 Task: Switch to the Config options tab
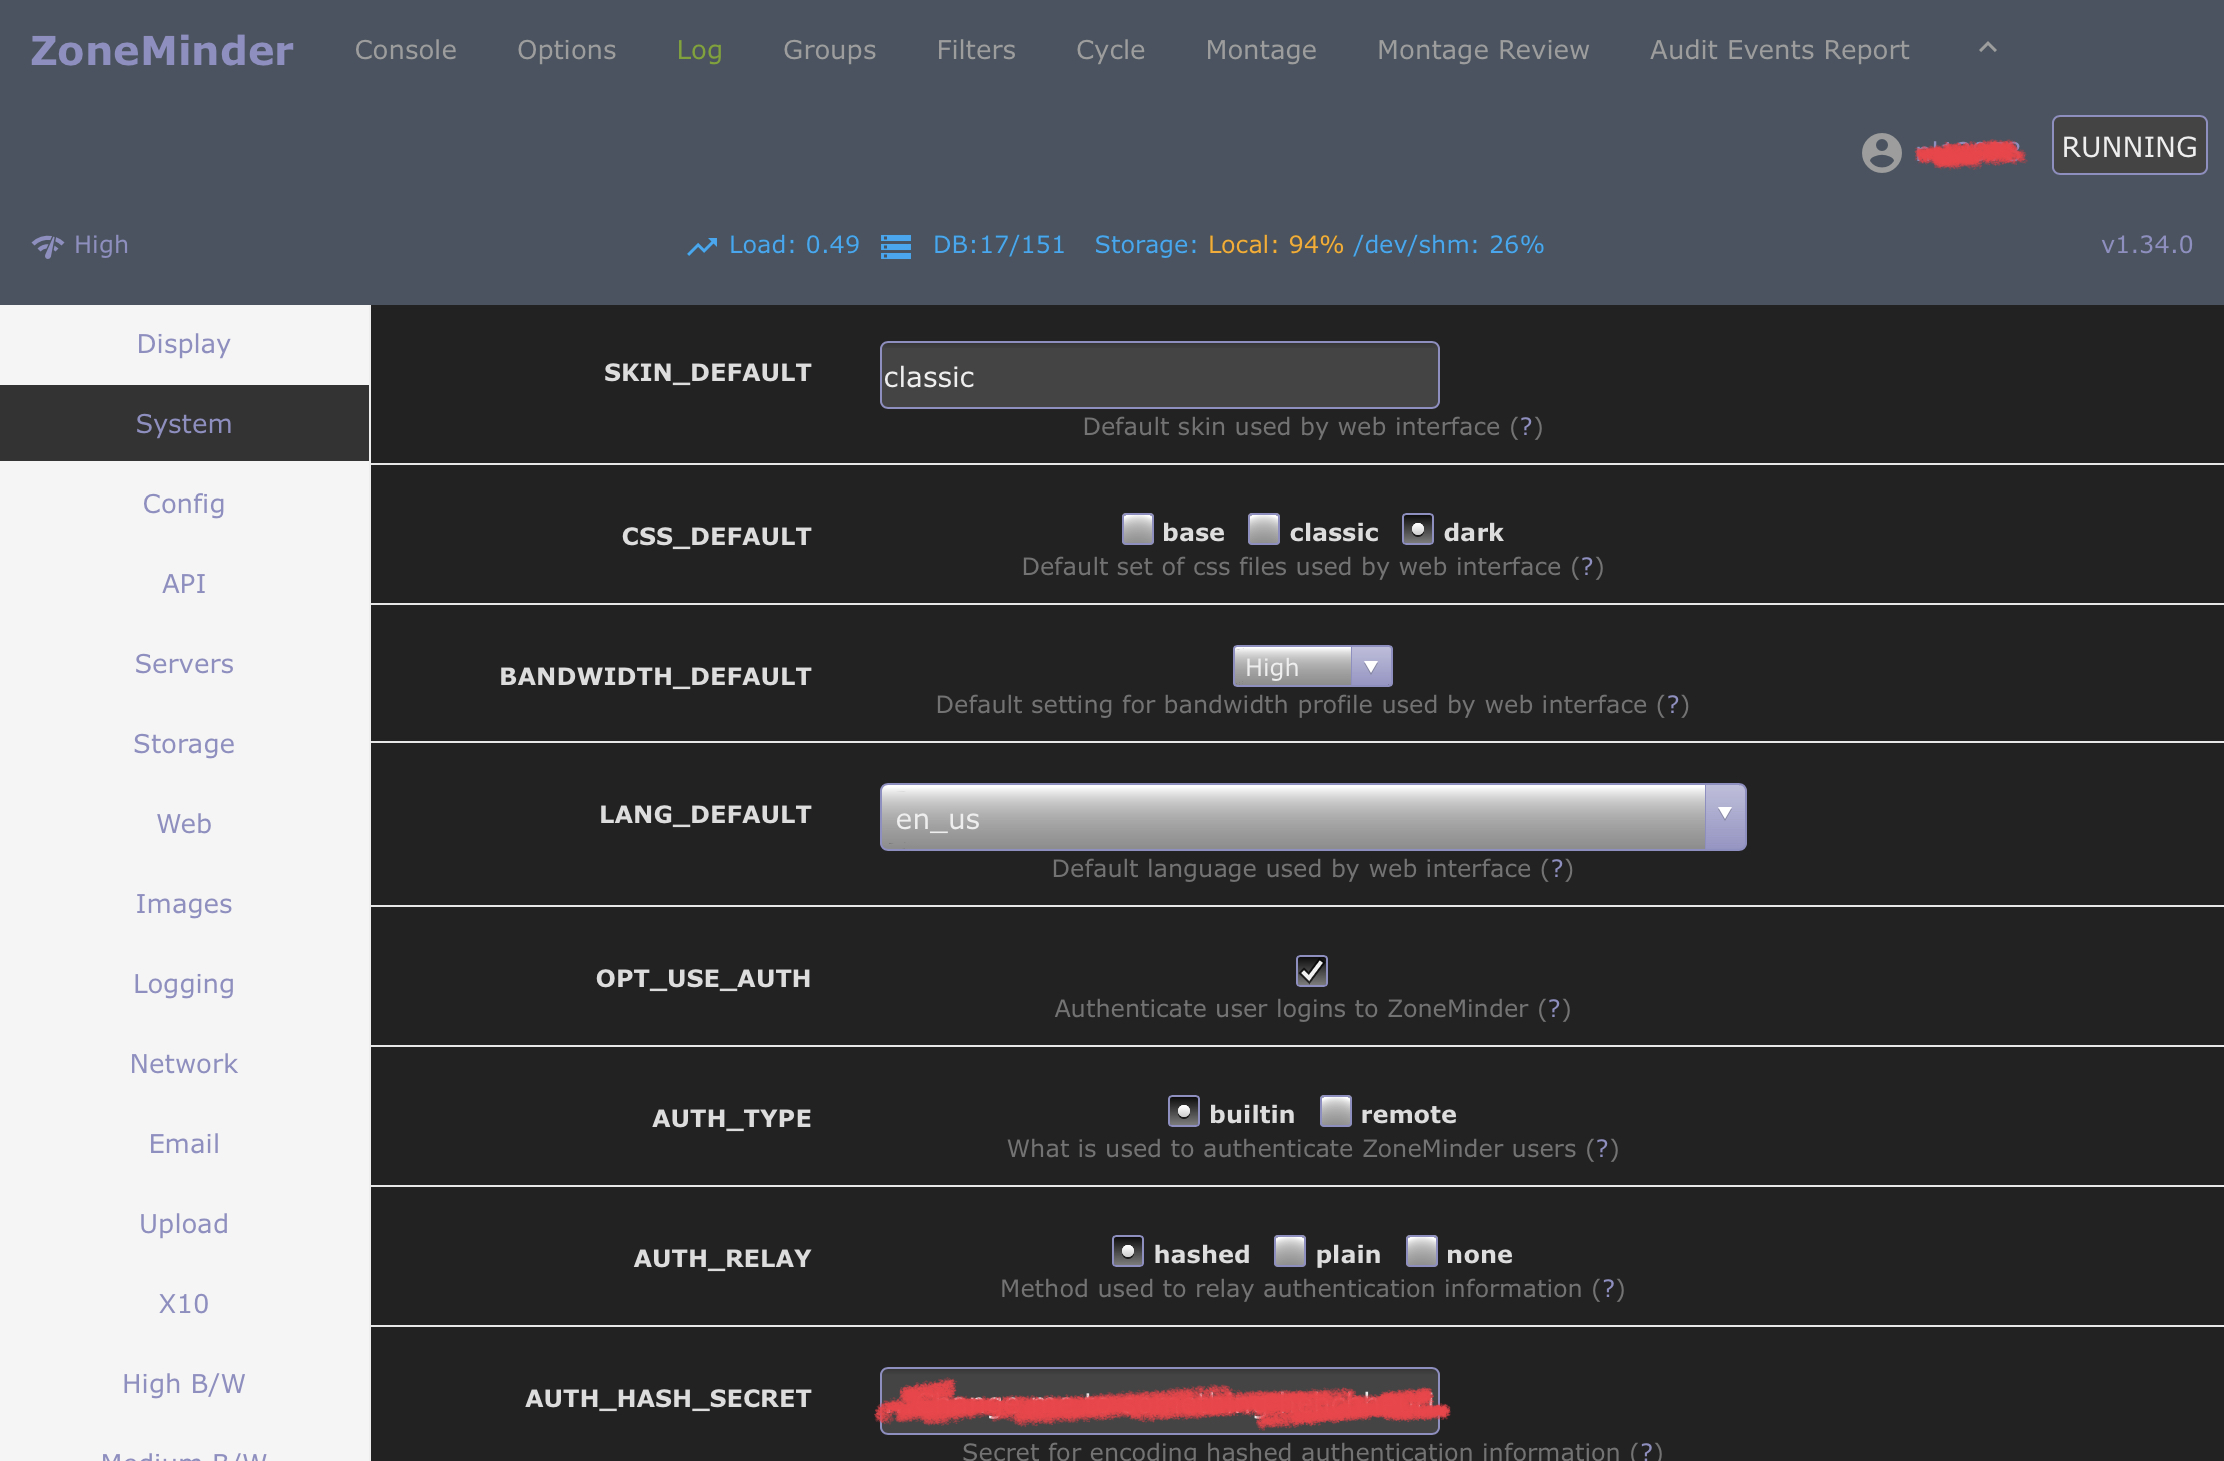[x=184, y=504]
